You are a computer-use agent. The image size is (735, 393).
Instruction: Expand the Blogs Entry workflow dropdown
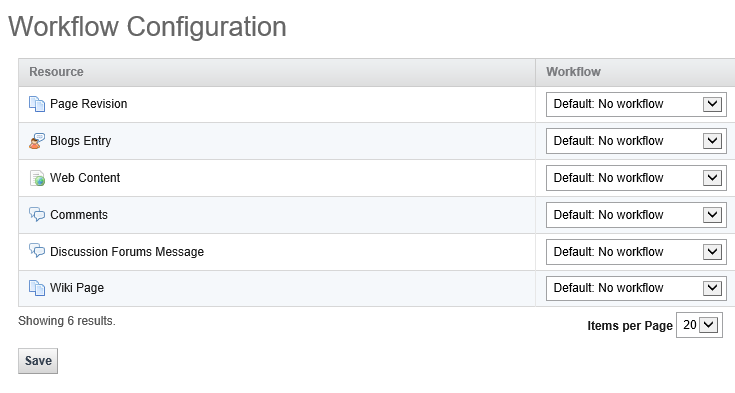(636, 141)
